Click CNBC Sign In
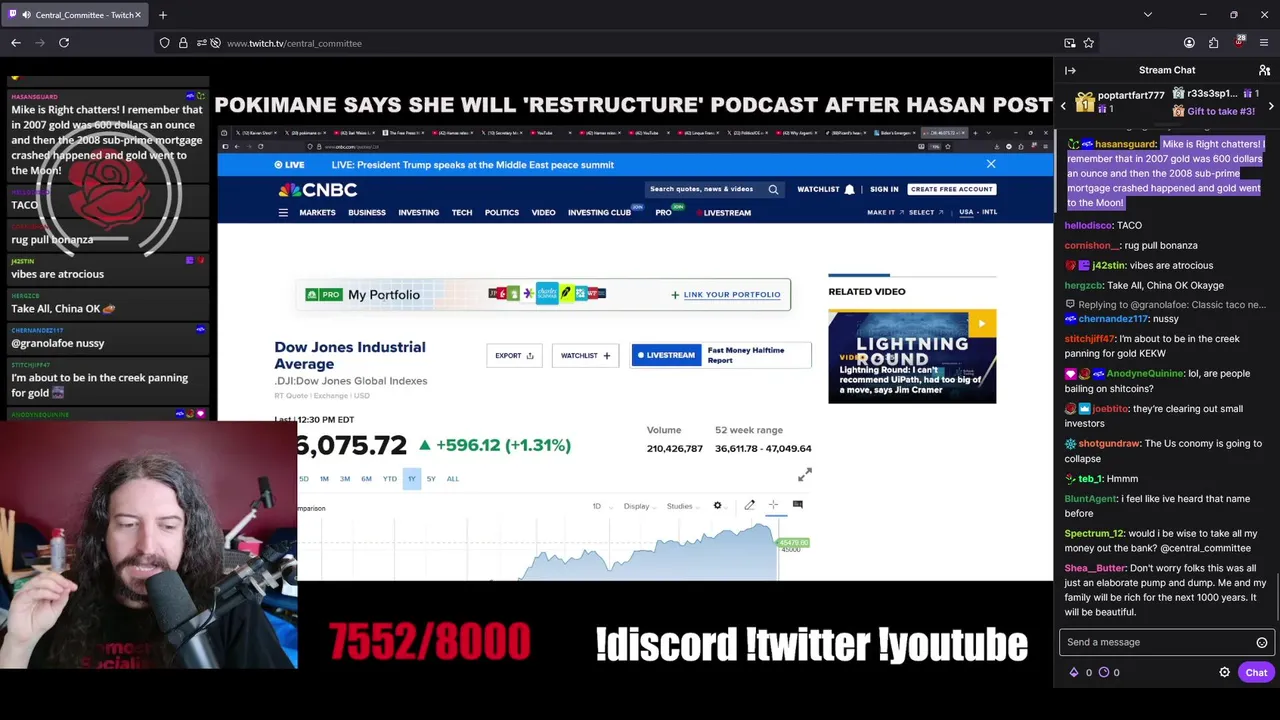Image resolution: width=1280 pixels, height=720 pixels. [884, 189]
